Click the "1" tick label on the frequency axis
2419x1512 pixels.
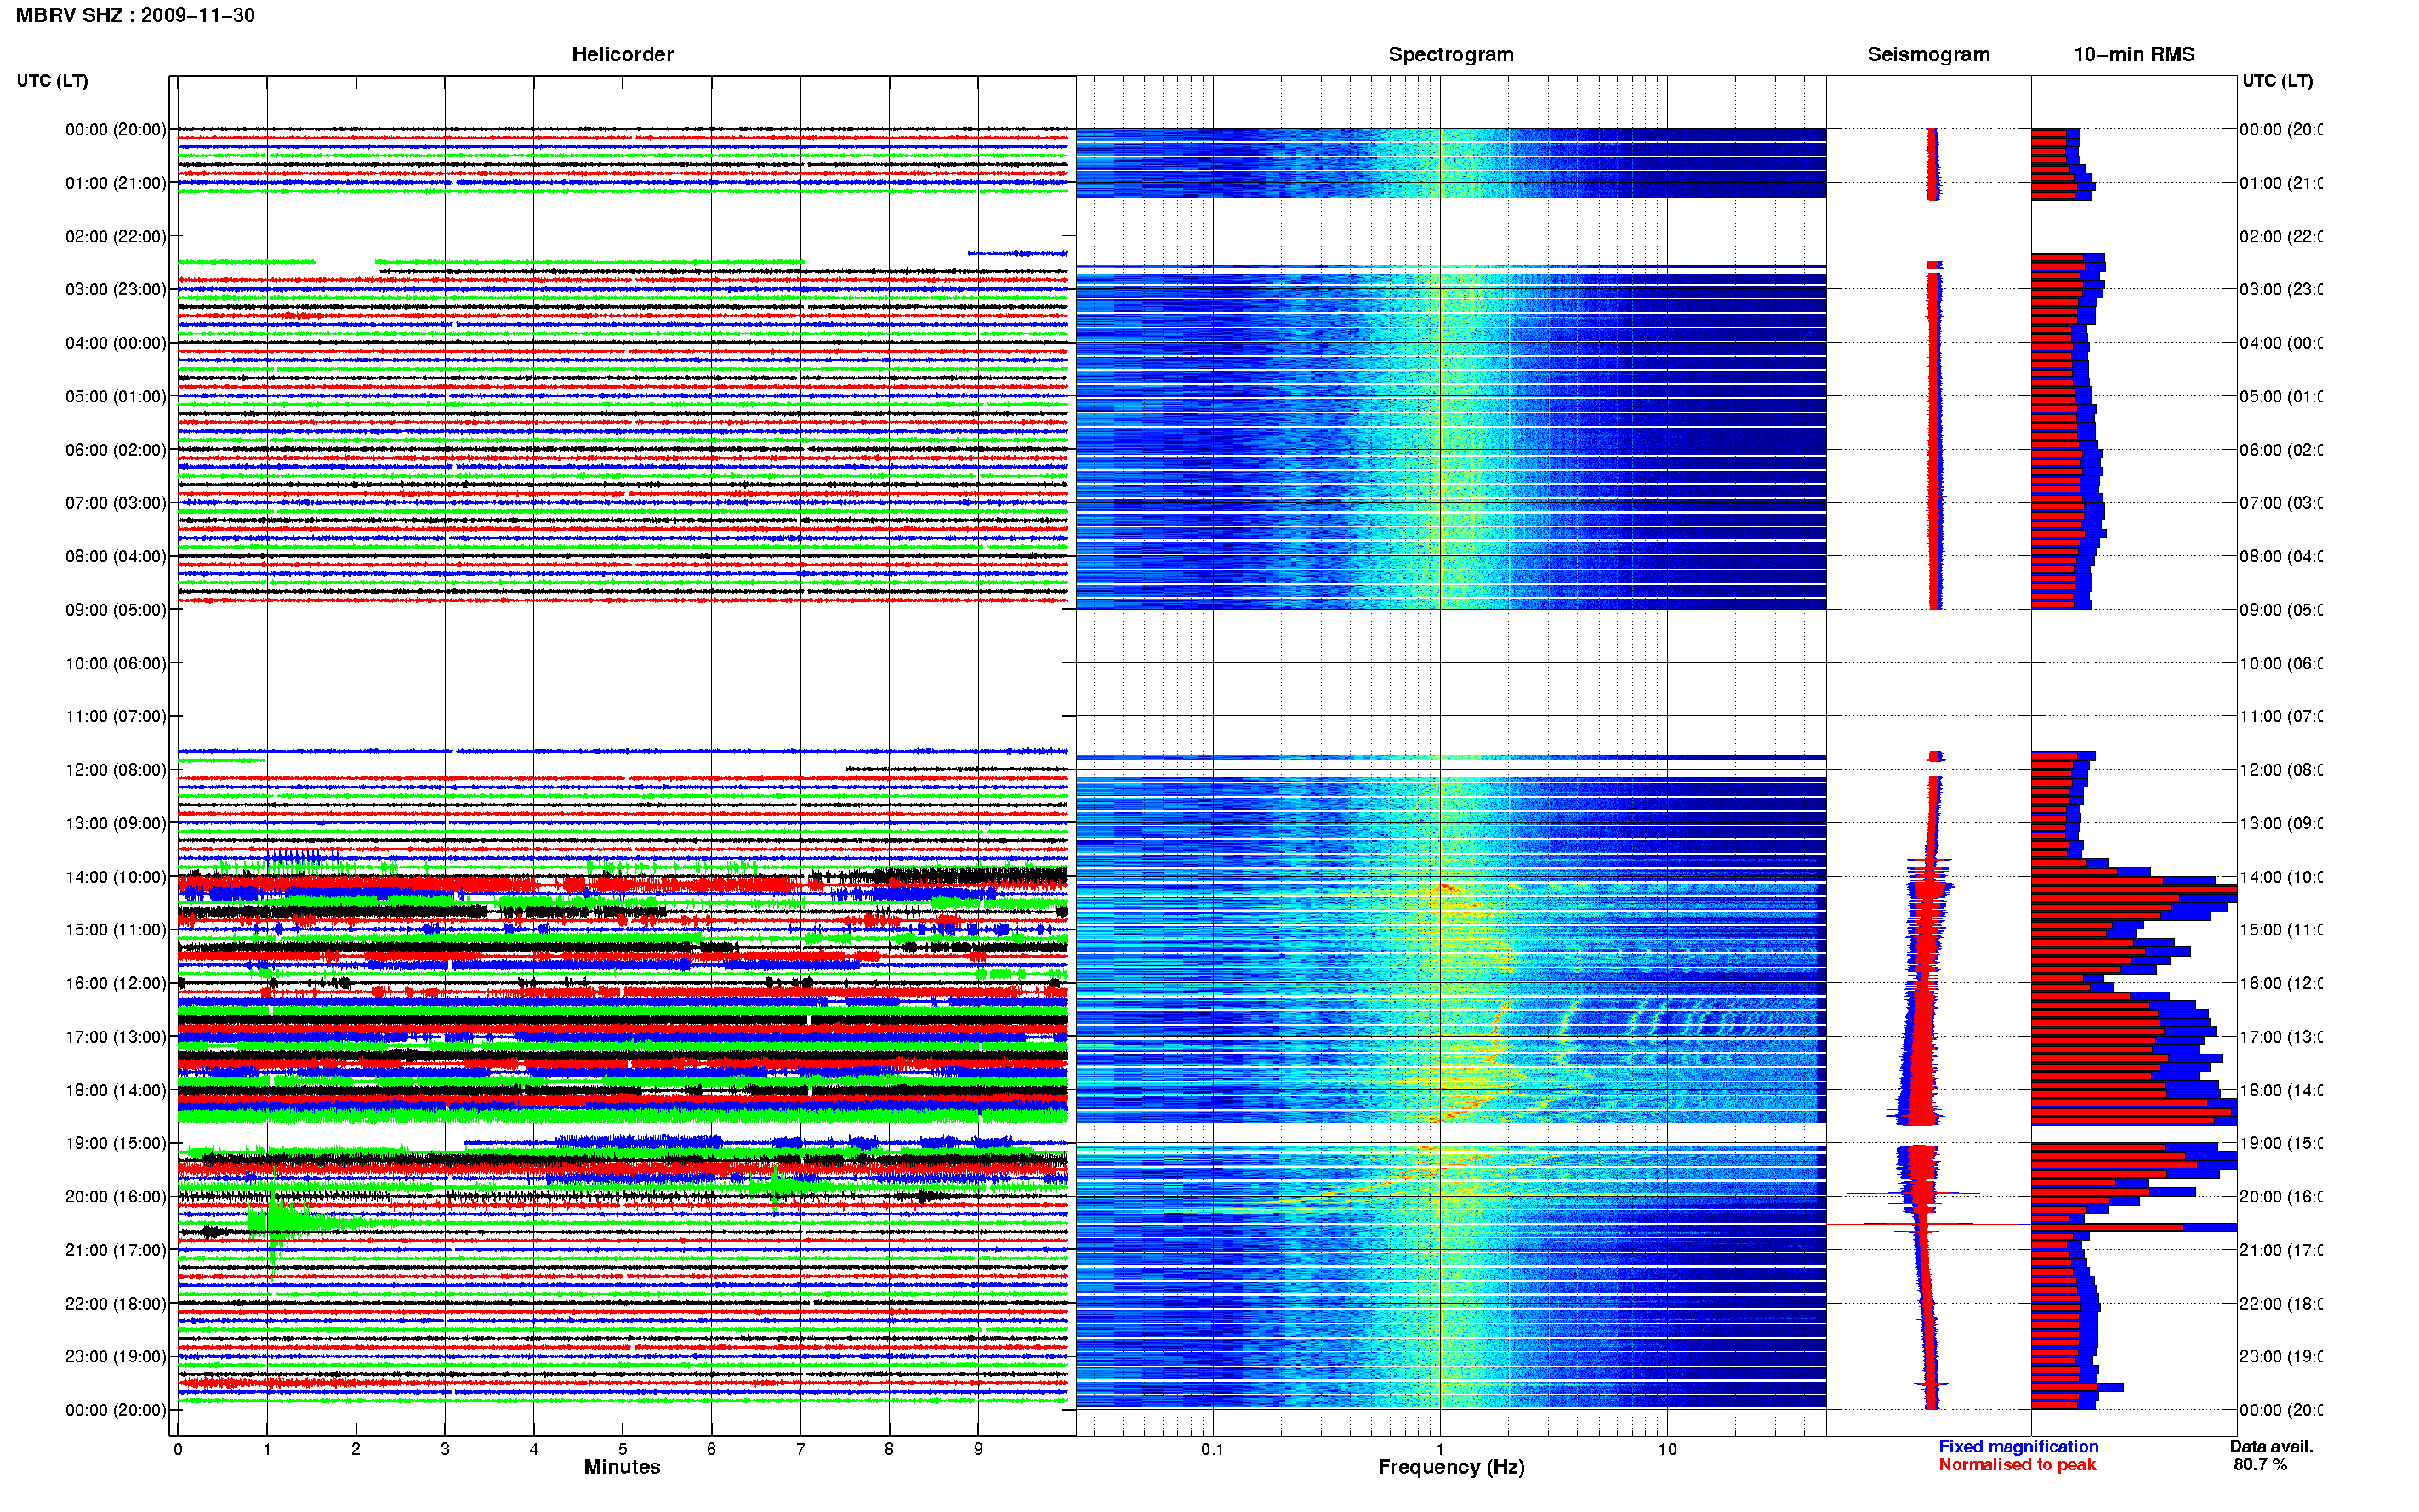click(1440, 1449)
